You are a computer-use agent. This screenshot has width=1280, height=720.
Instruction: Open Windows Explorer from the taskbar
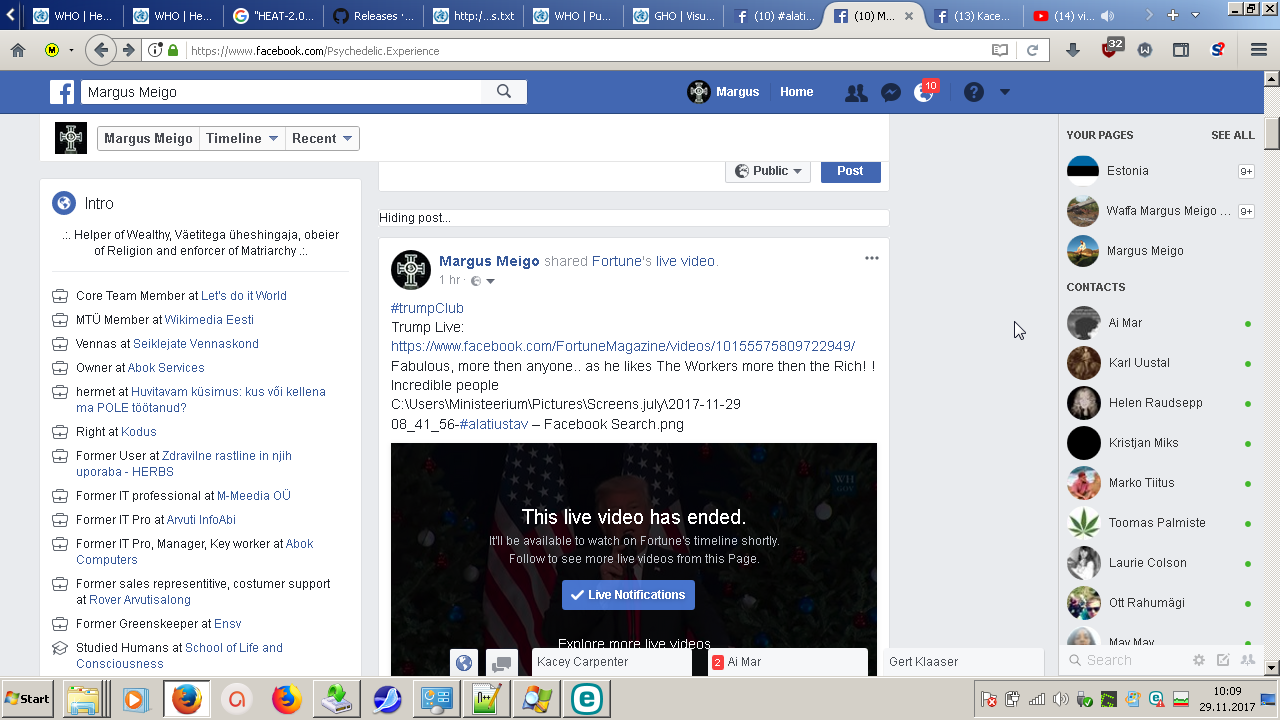tap(87, 699)
